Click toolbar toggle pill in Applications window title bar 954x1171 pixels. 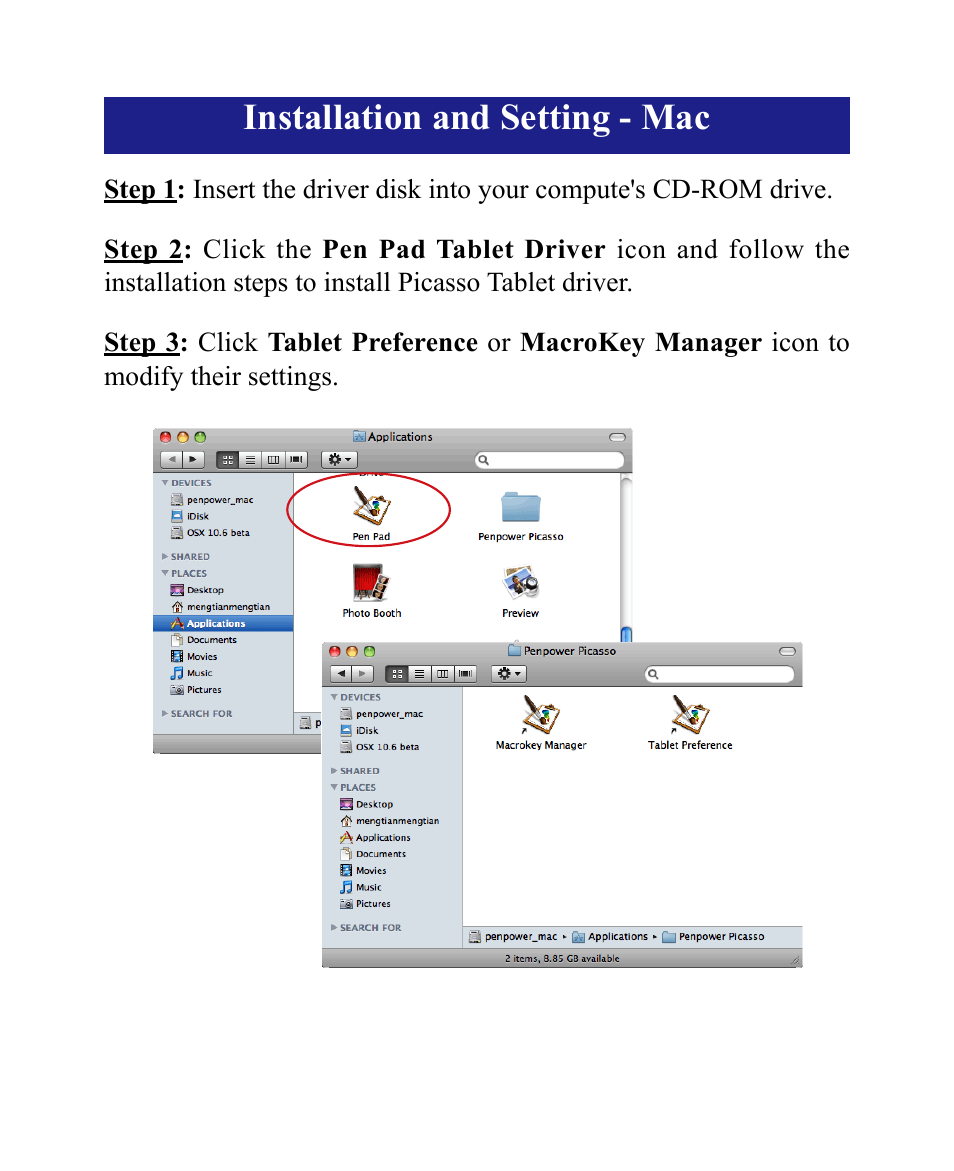click(x=617, y=437)
